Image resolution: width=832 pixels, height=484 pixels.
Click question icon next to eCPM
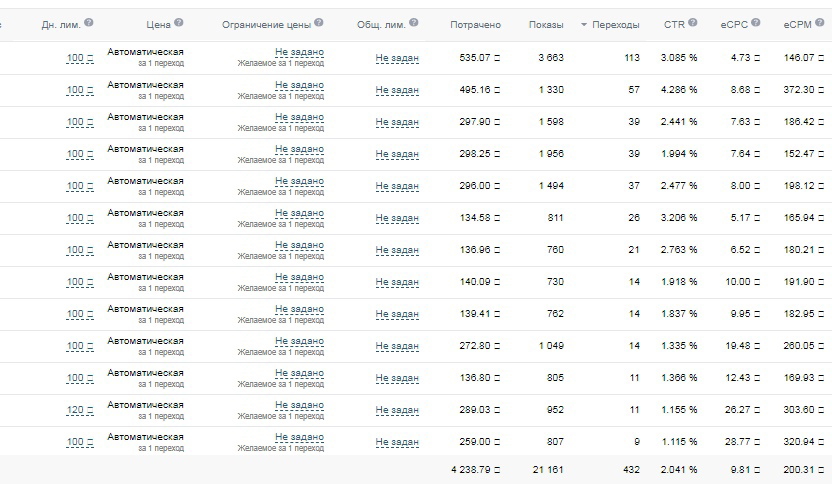(x=819, y=22)
